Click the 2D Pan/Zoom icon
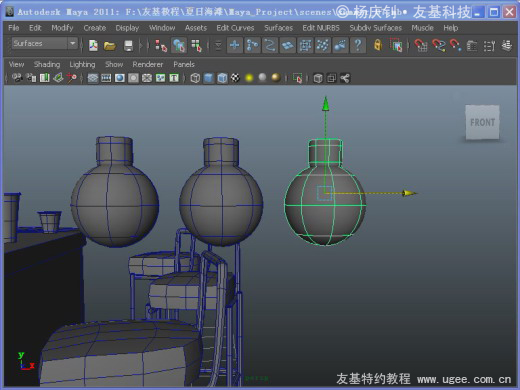520x390 pixels. click(72, 78)
